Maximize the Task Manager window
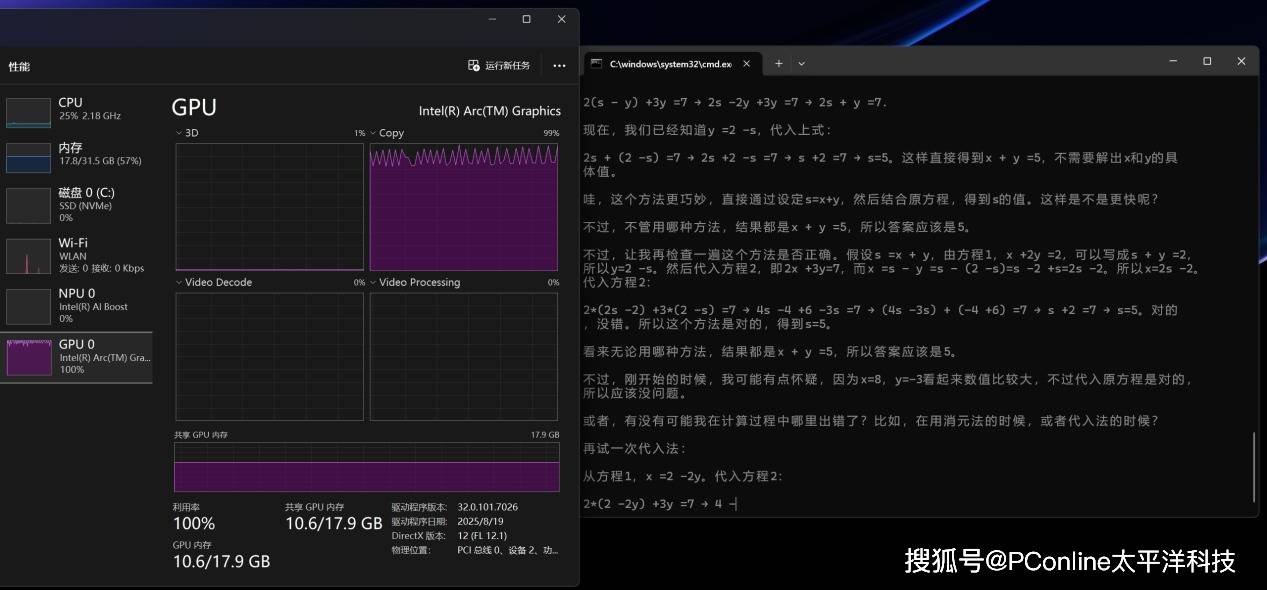Screen dimensions: 1267x590 526,19
